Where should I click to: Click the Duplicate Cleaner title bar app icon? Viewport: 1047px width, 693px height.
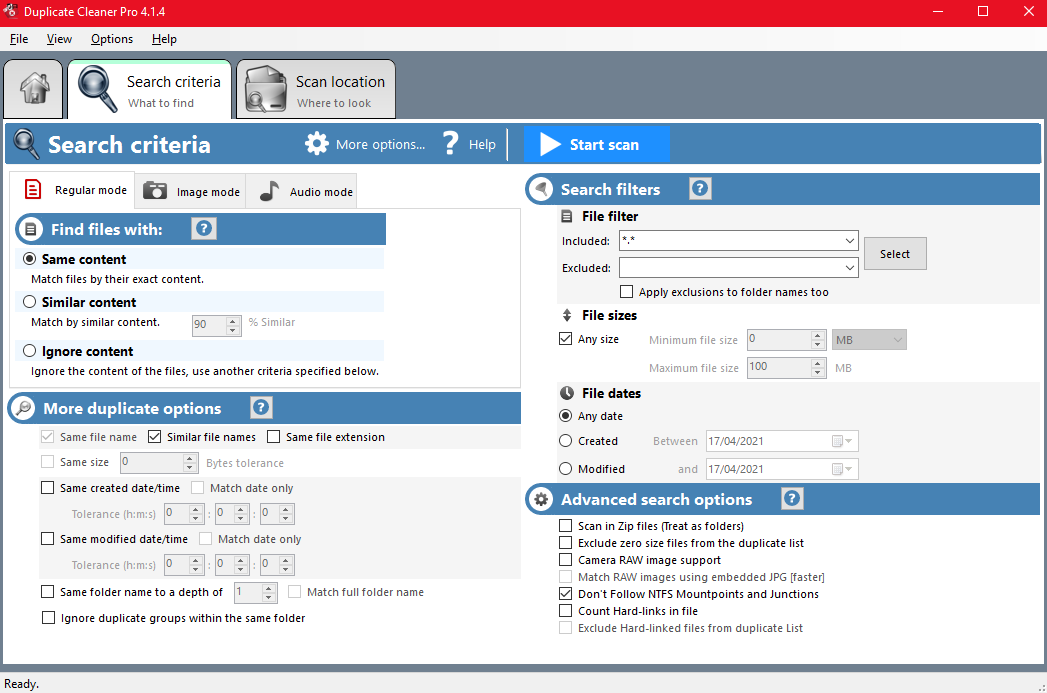pos(11,11)
